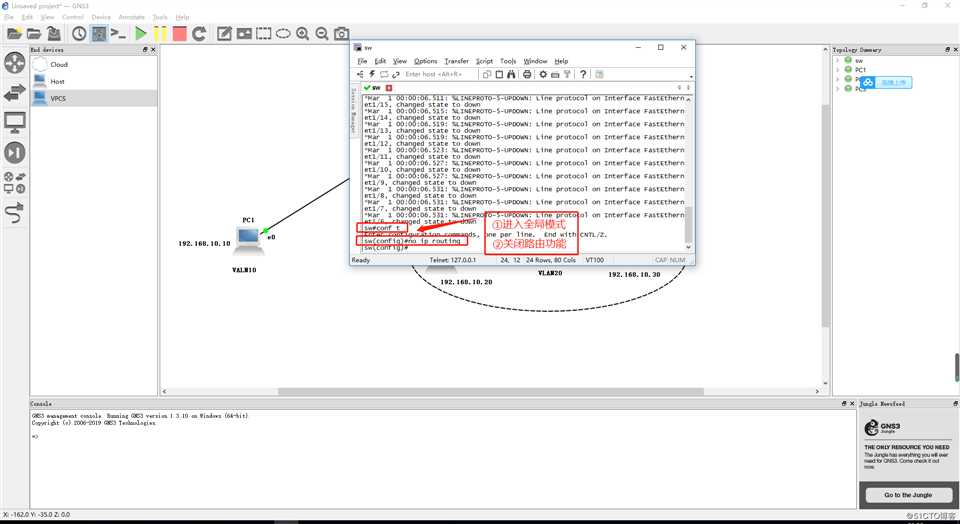Expand PC1 node in Topology Summary

(x=838, y=69)
